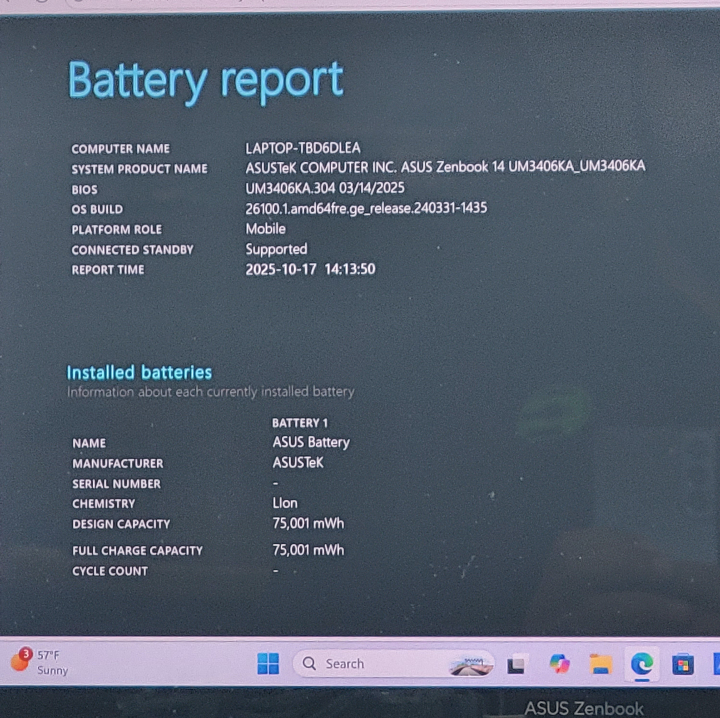
Task: Click the Battery report title
Action: tap(205, 81)
